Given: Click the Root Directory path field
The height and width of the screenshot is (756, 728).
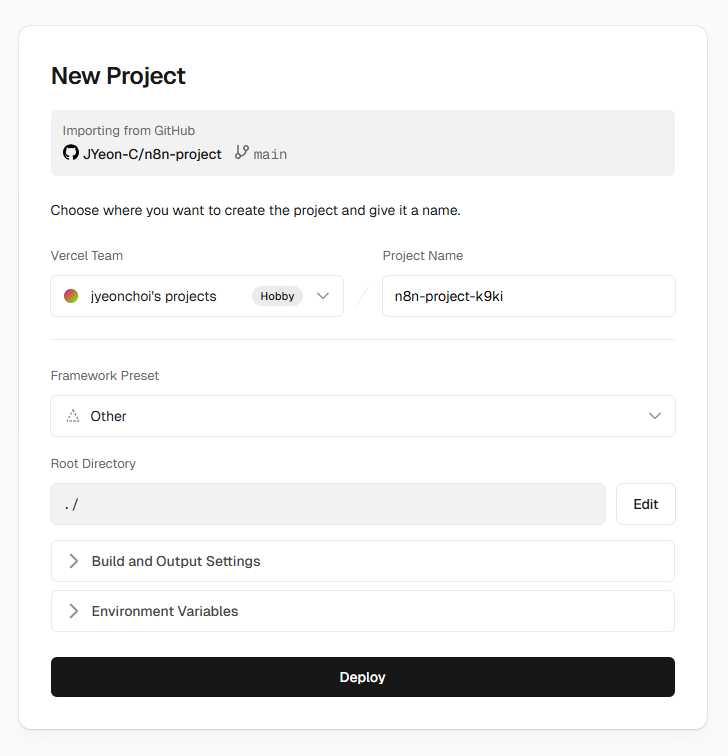Looking at the screenshot, I should point(328,504).
